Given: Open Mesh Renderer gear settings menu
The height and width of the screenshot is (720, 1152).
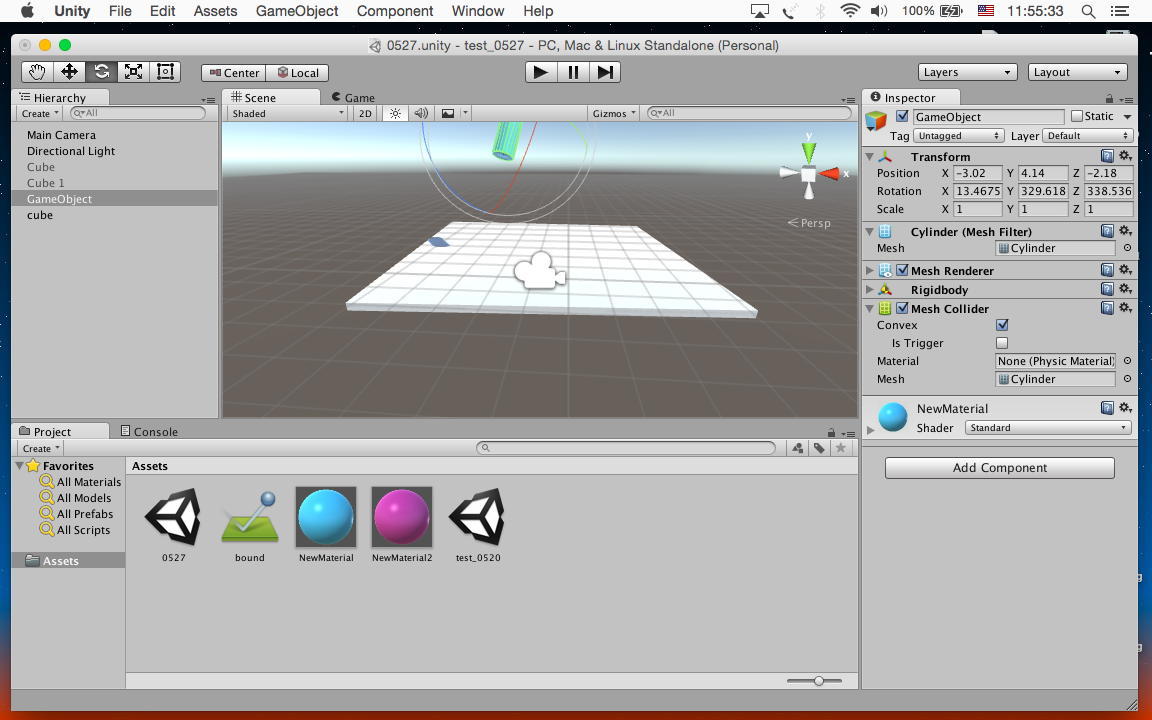Looking at the screenshot, I should 1125,270.
